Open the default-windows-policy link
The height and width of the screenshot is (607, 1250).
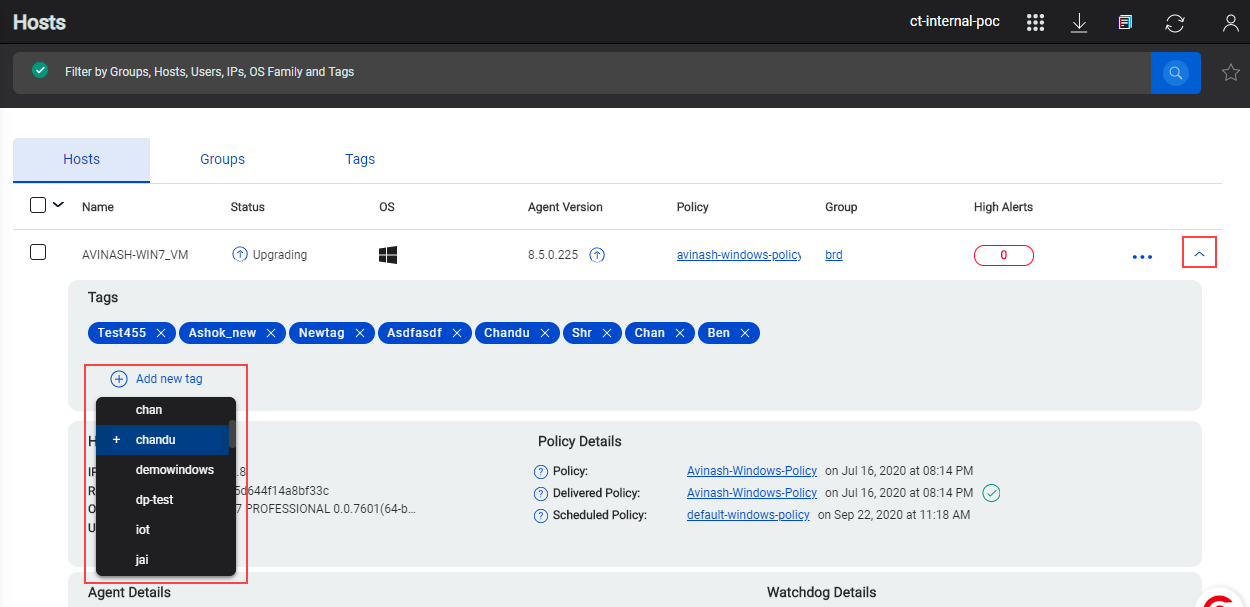point(748,515)
